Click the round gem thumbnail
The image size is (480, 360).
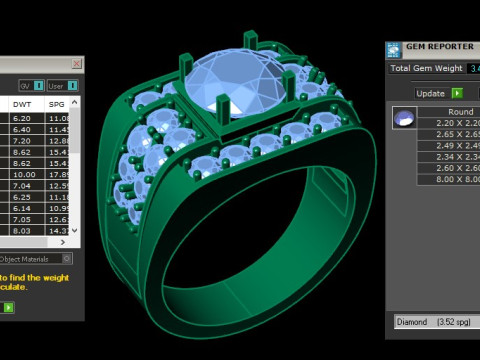point(404,118)
